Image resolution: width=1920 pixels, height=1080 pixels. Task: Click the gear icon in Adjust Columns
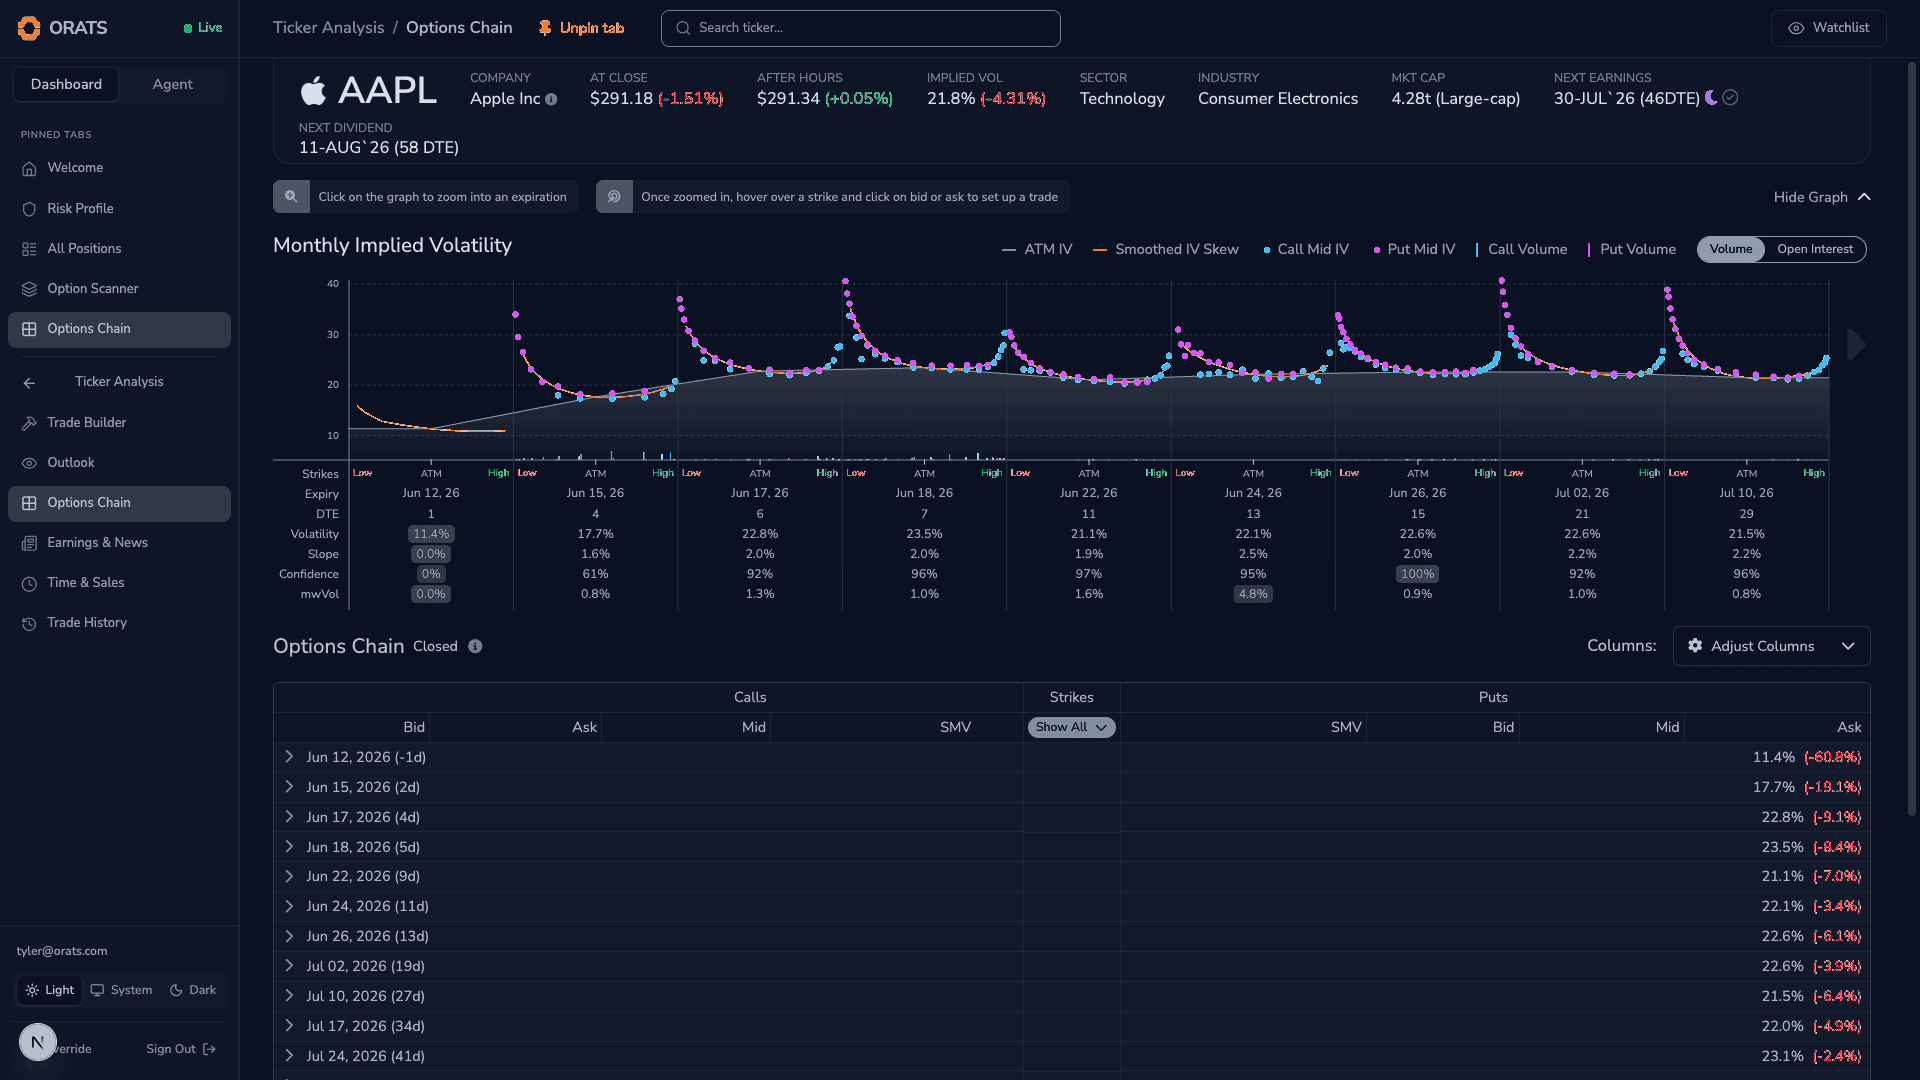coord(1695,646)
